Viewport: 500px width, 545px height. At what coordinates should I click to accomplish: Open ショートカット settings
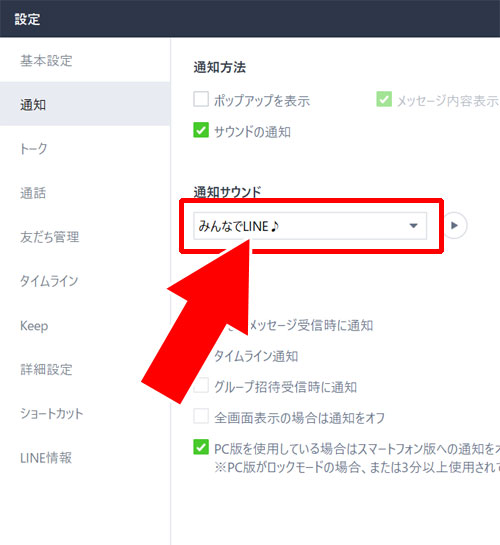(51, 414)
